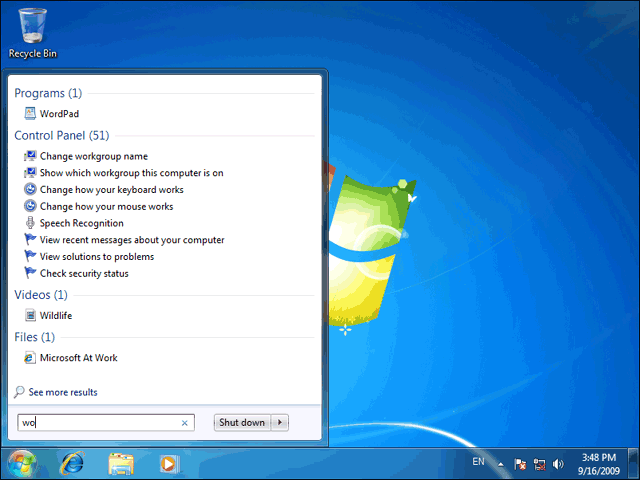Open Windows Media Player from the taskbar
Image resolution: width=640 pixels, height=480 pixels.
(169, 464)
